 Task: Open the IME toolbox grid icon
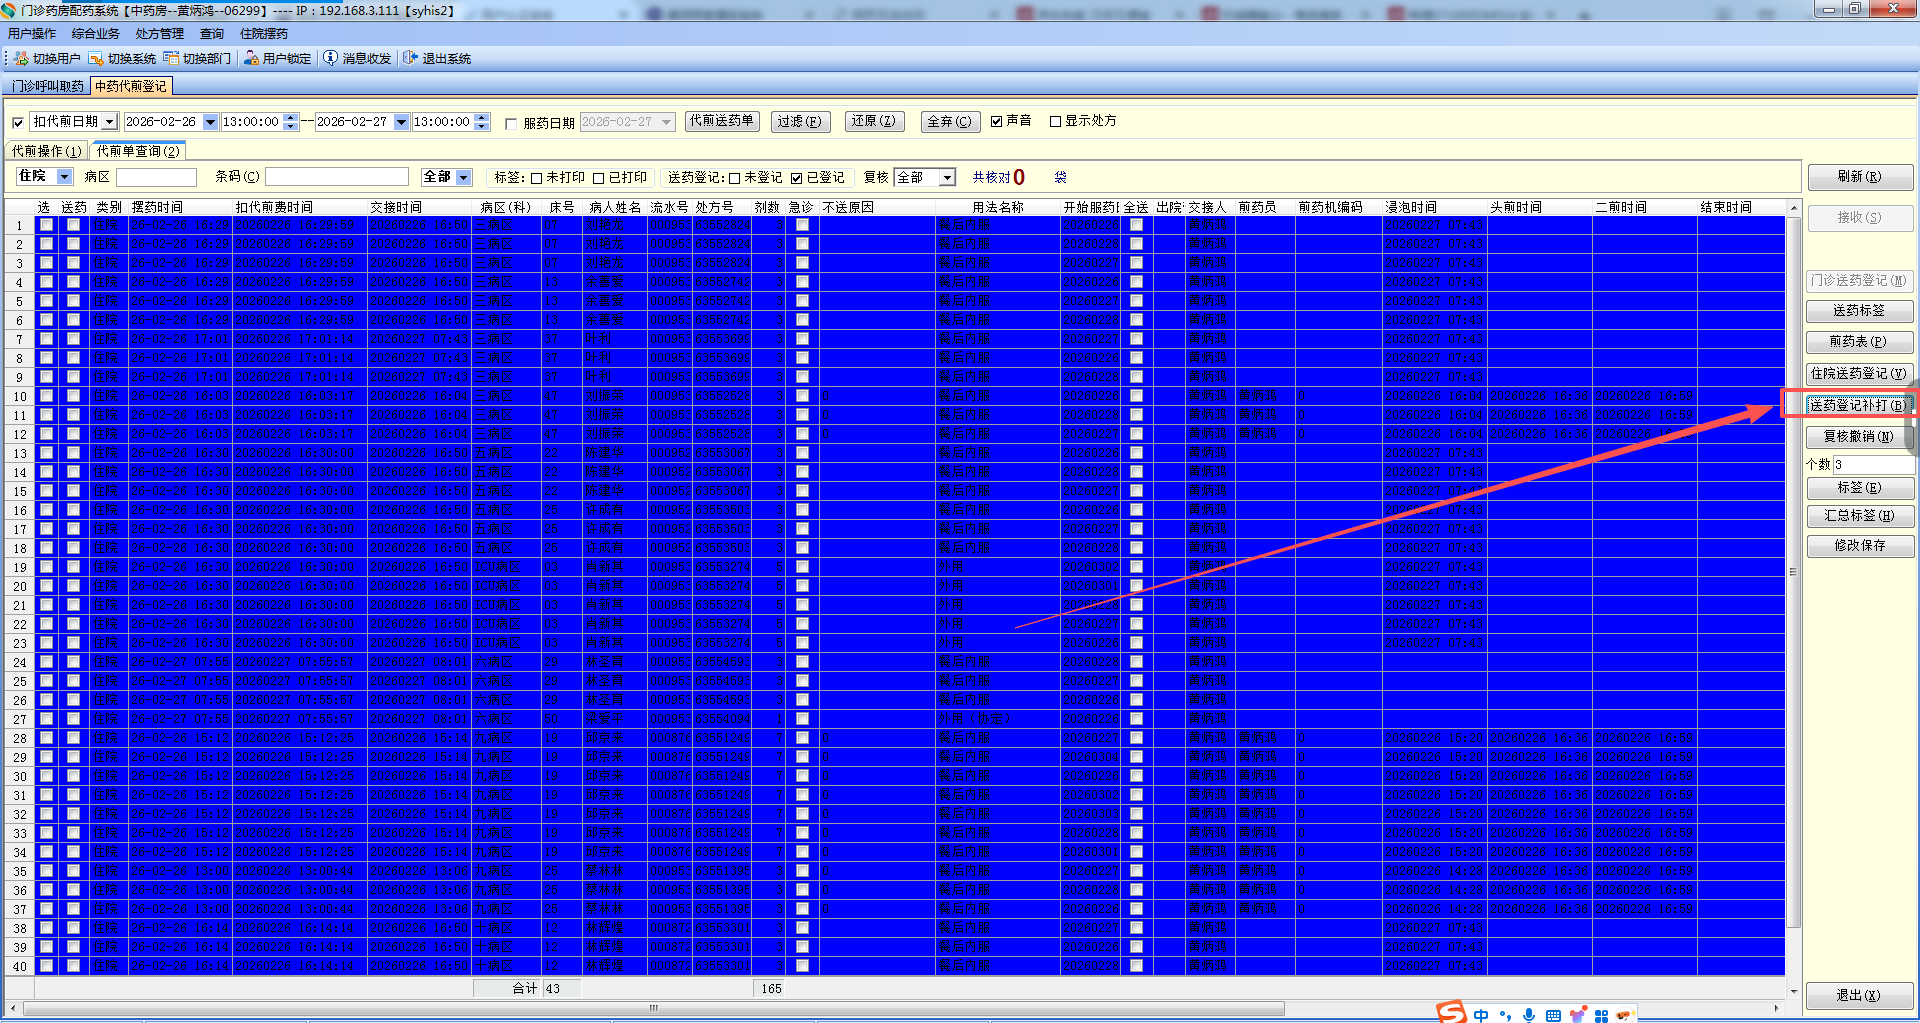[x=1601, y=1015]
